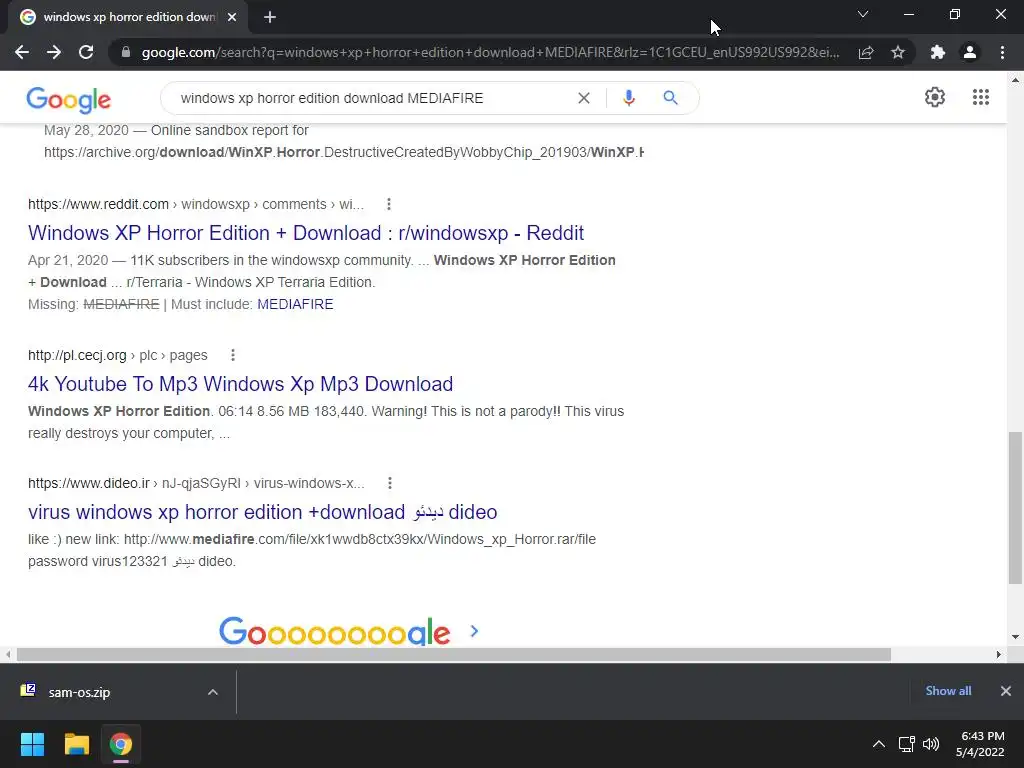This screenshot has width=1024, height=768.
Task: Open the Chrome three-dot menu
Action: point(1002,52)
